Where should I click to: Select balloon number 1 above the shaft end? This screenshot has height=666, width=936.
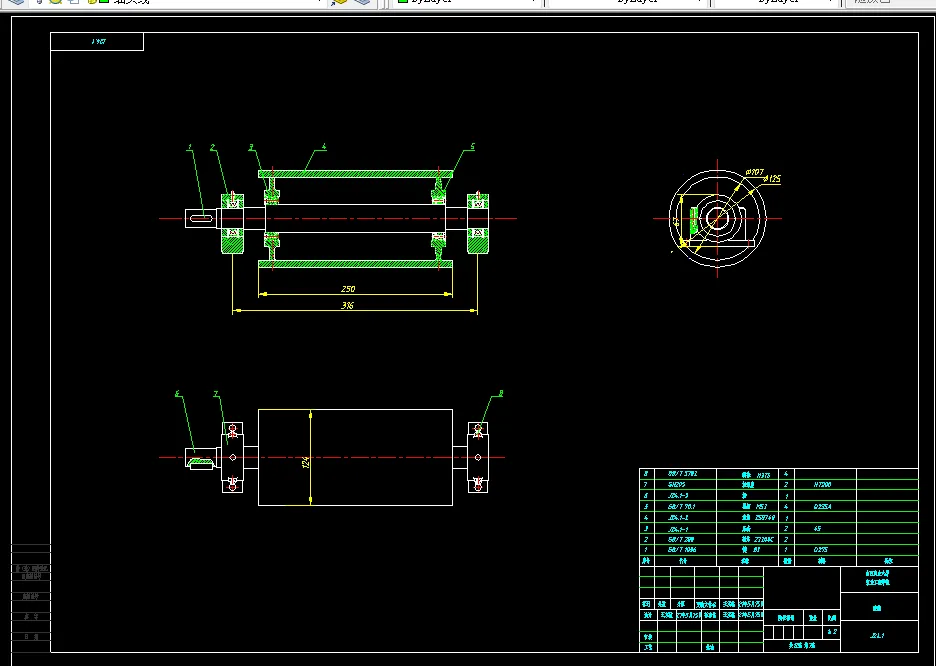coord(190,146)
